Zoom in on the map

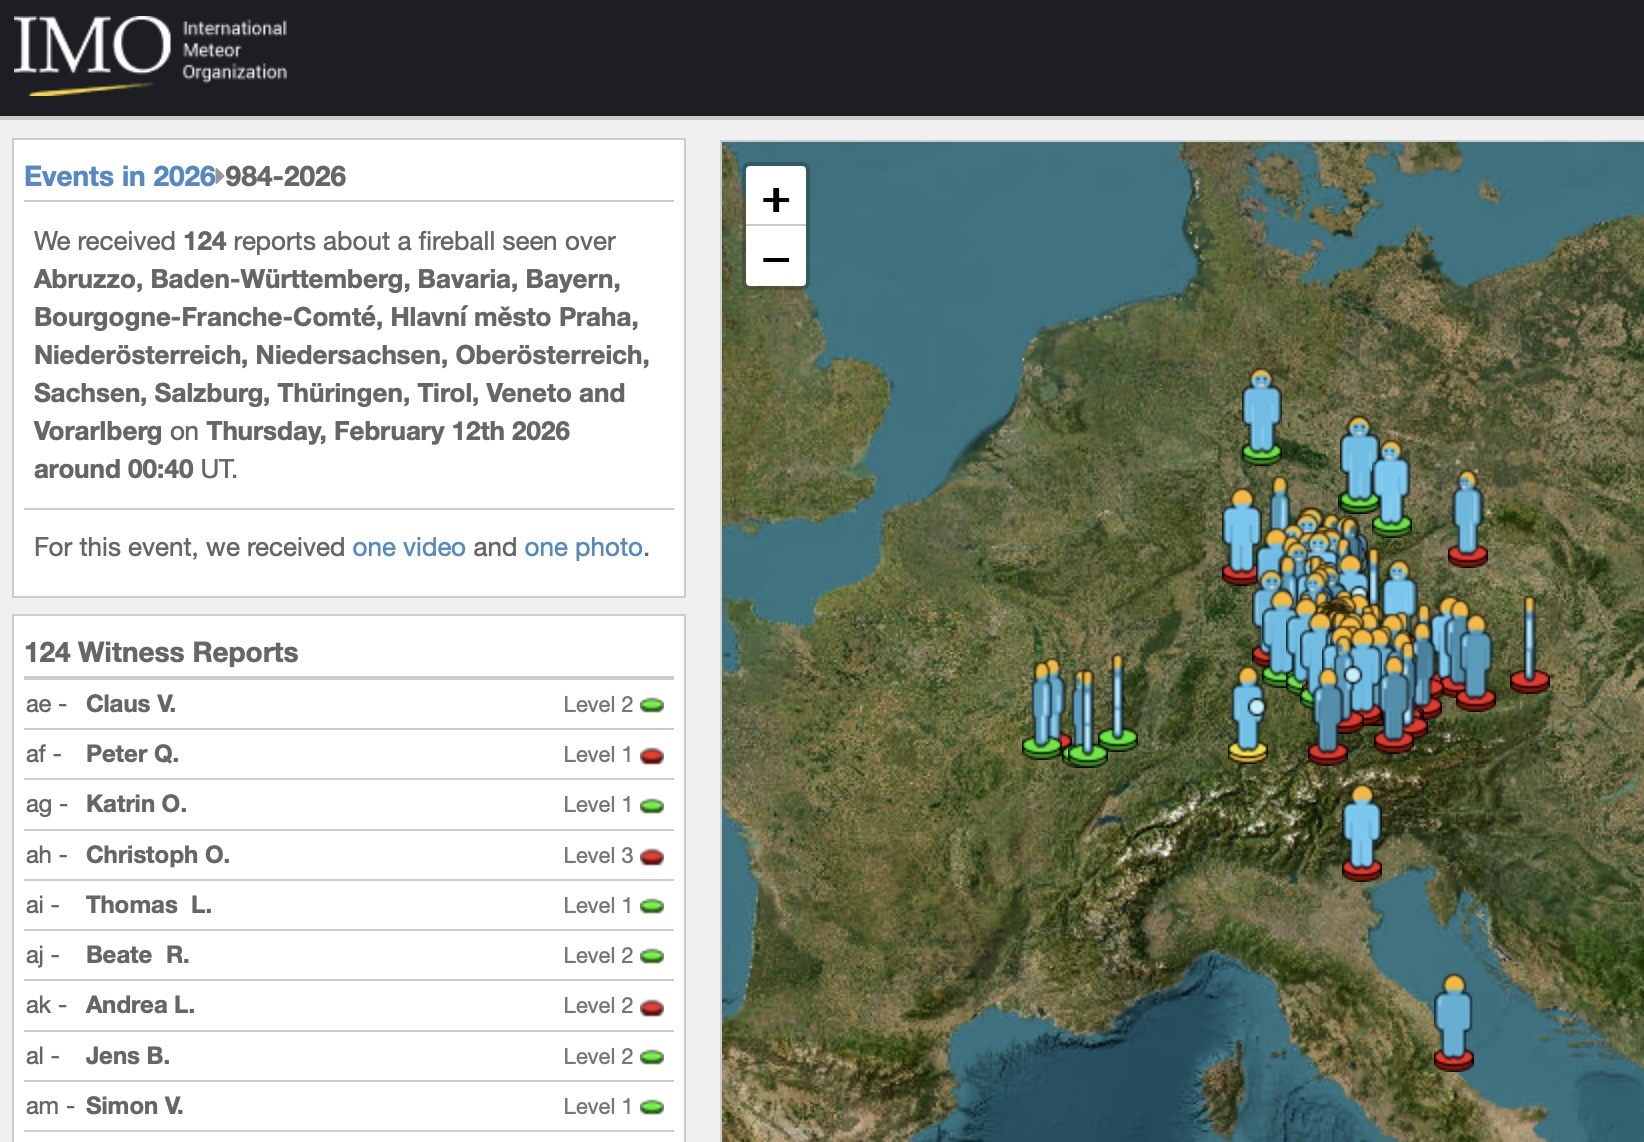click(x=776, y=199)
